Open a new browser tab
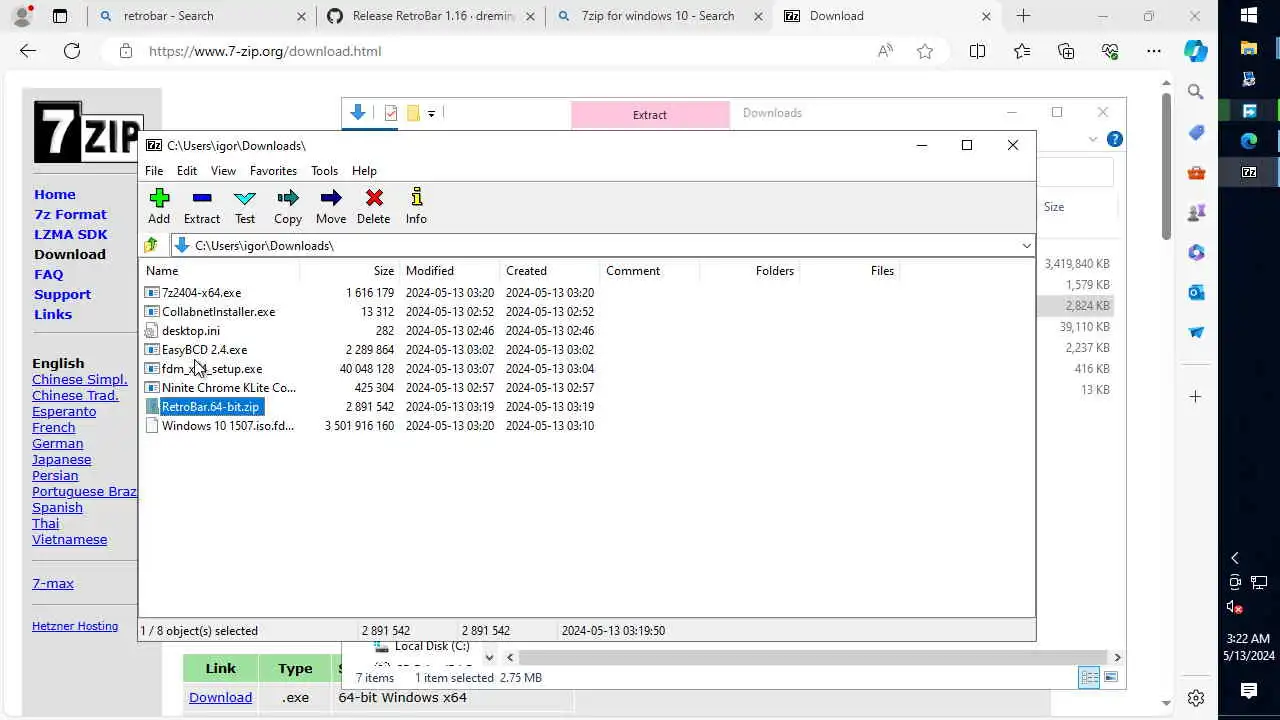 pyautogui.click(x=1023, y=16)
